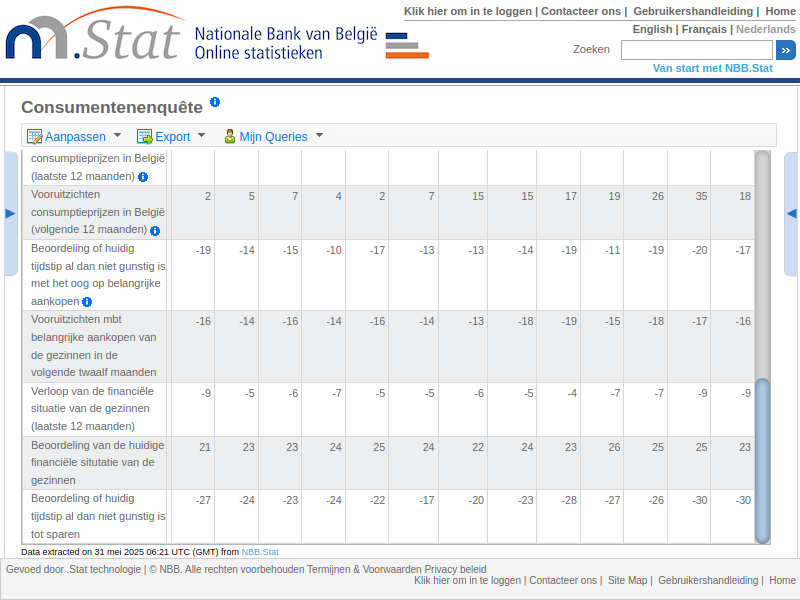Expand the right side panel arrow
Screen dimensions: 800x600
791,213
